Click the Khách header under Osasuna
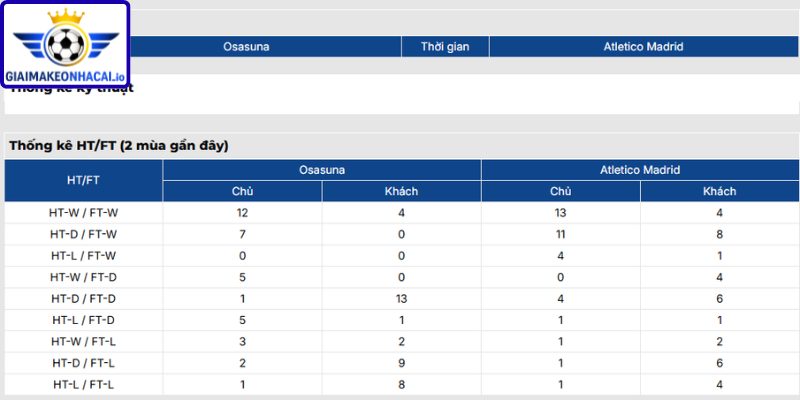Screen dimensions: 800x400 coord(401,191)
